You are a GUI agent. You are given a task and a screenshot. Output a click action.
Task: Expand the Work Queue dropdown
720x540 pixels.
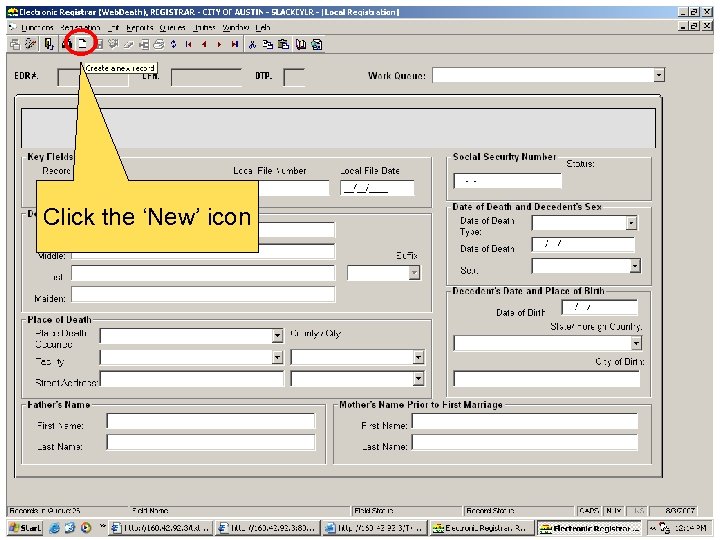[659, 75]
